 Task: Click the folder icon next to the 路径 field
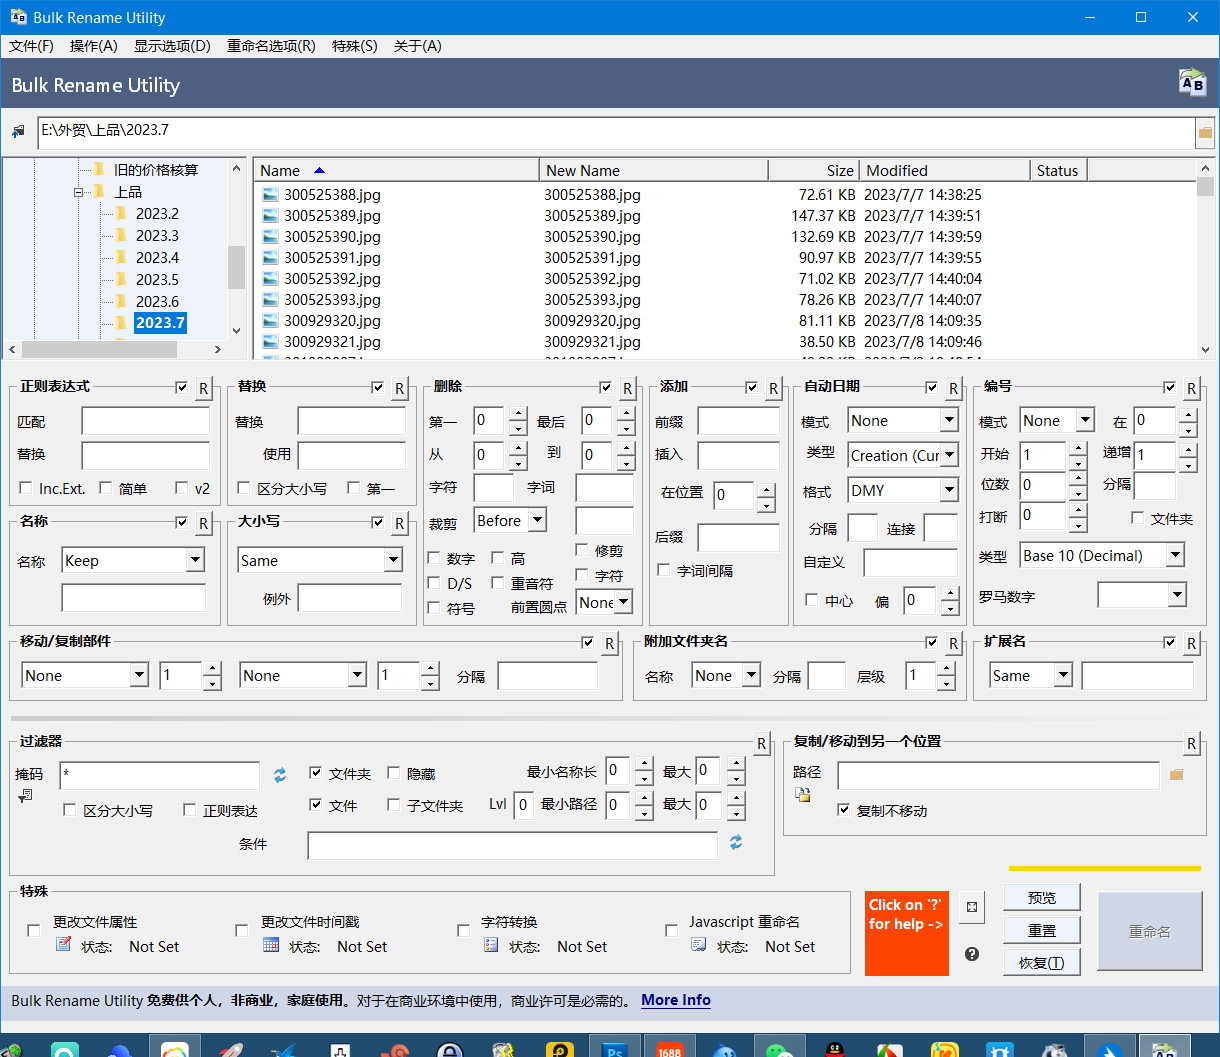[1176, 774]
